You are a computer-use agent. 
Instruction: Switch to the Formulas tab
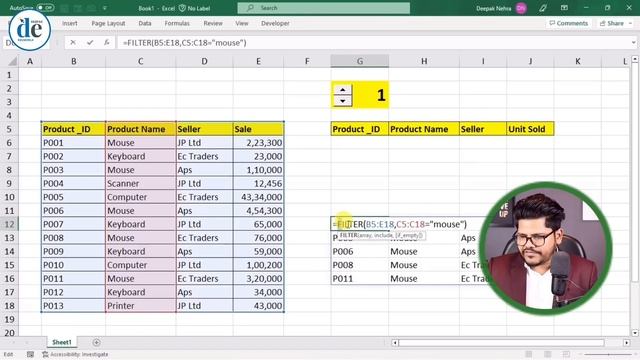pyautogui.click(x=177, y=23)
